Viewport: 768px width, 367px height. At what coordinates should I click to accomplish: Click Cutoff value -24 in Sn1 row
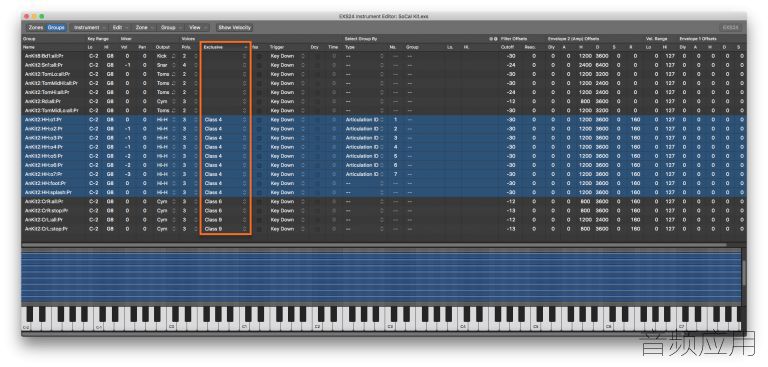tap(510, 65)
